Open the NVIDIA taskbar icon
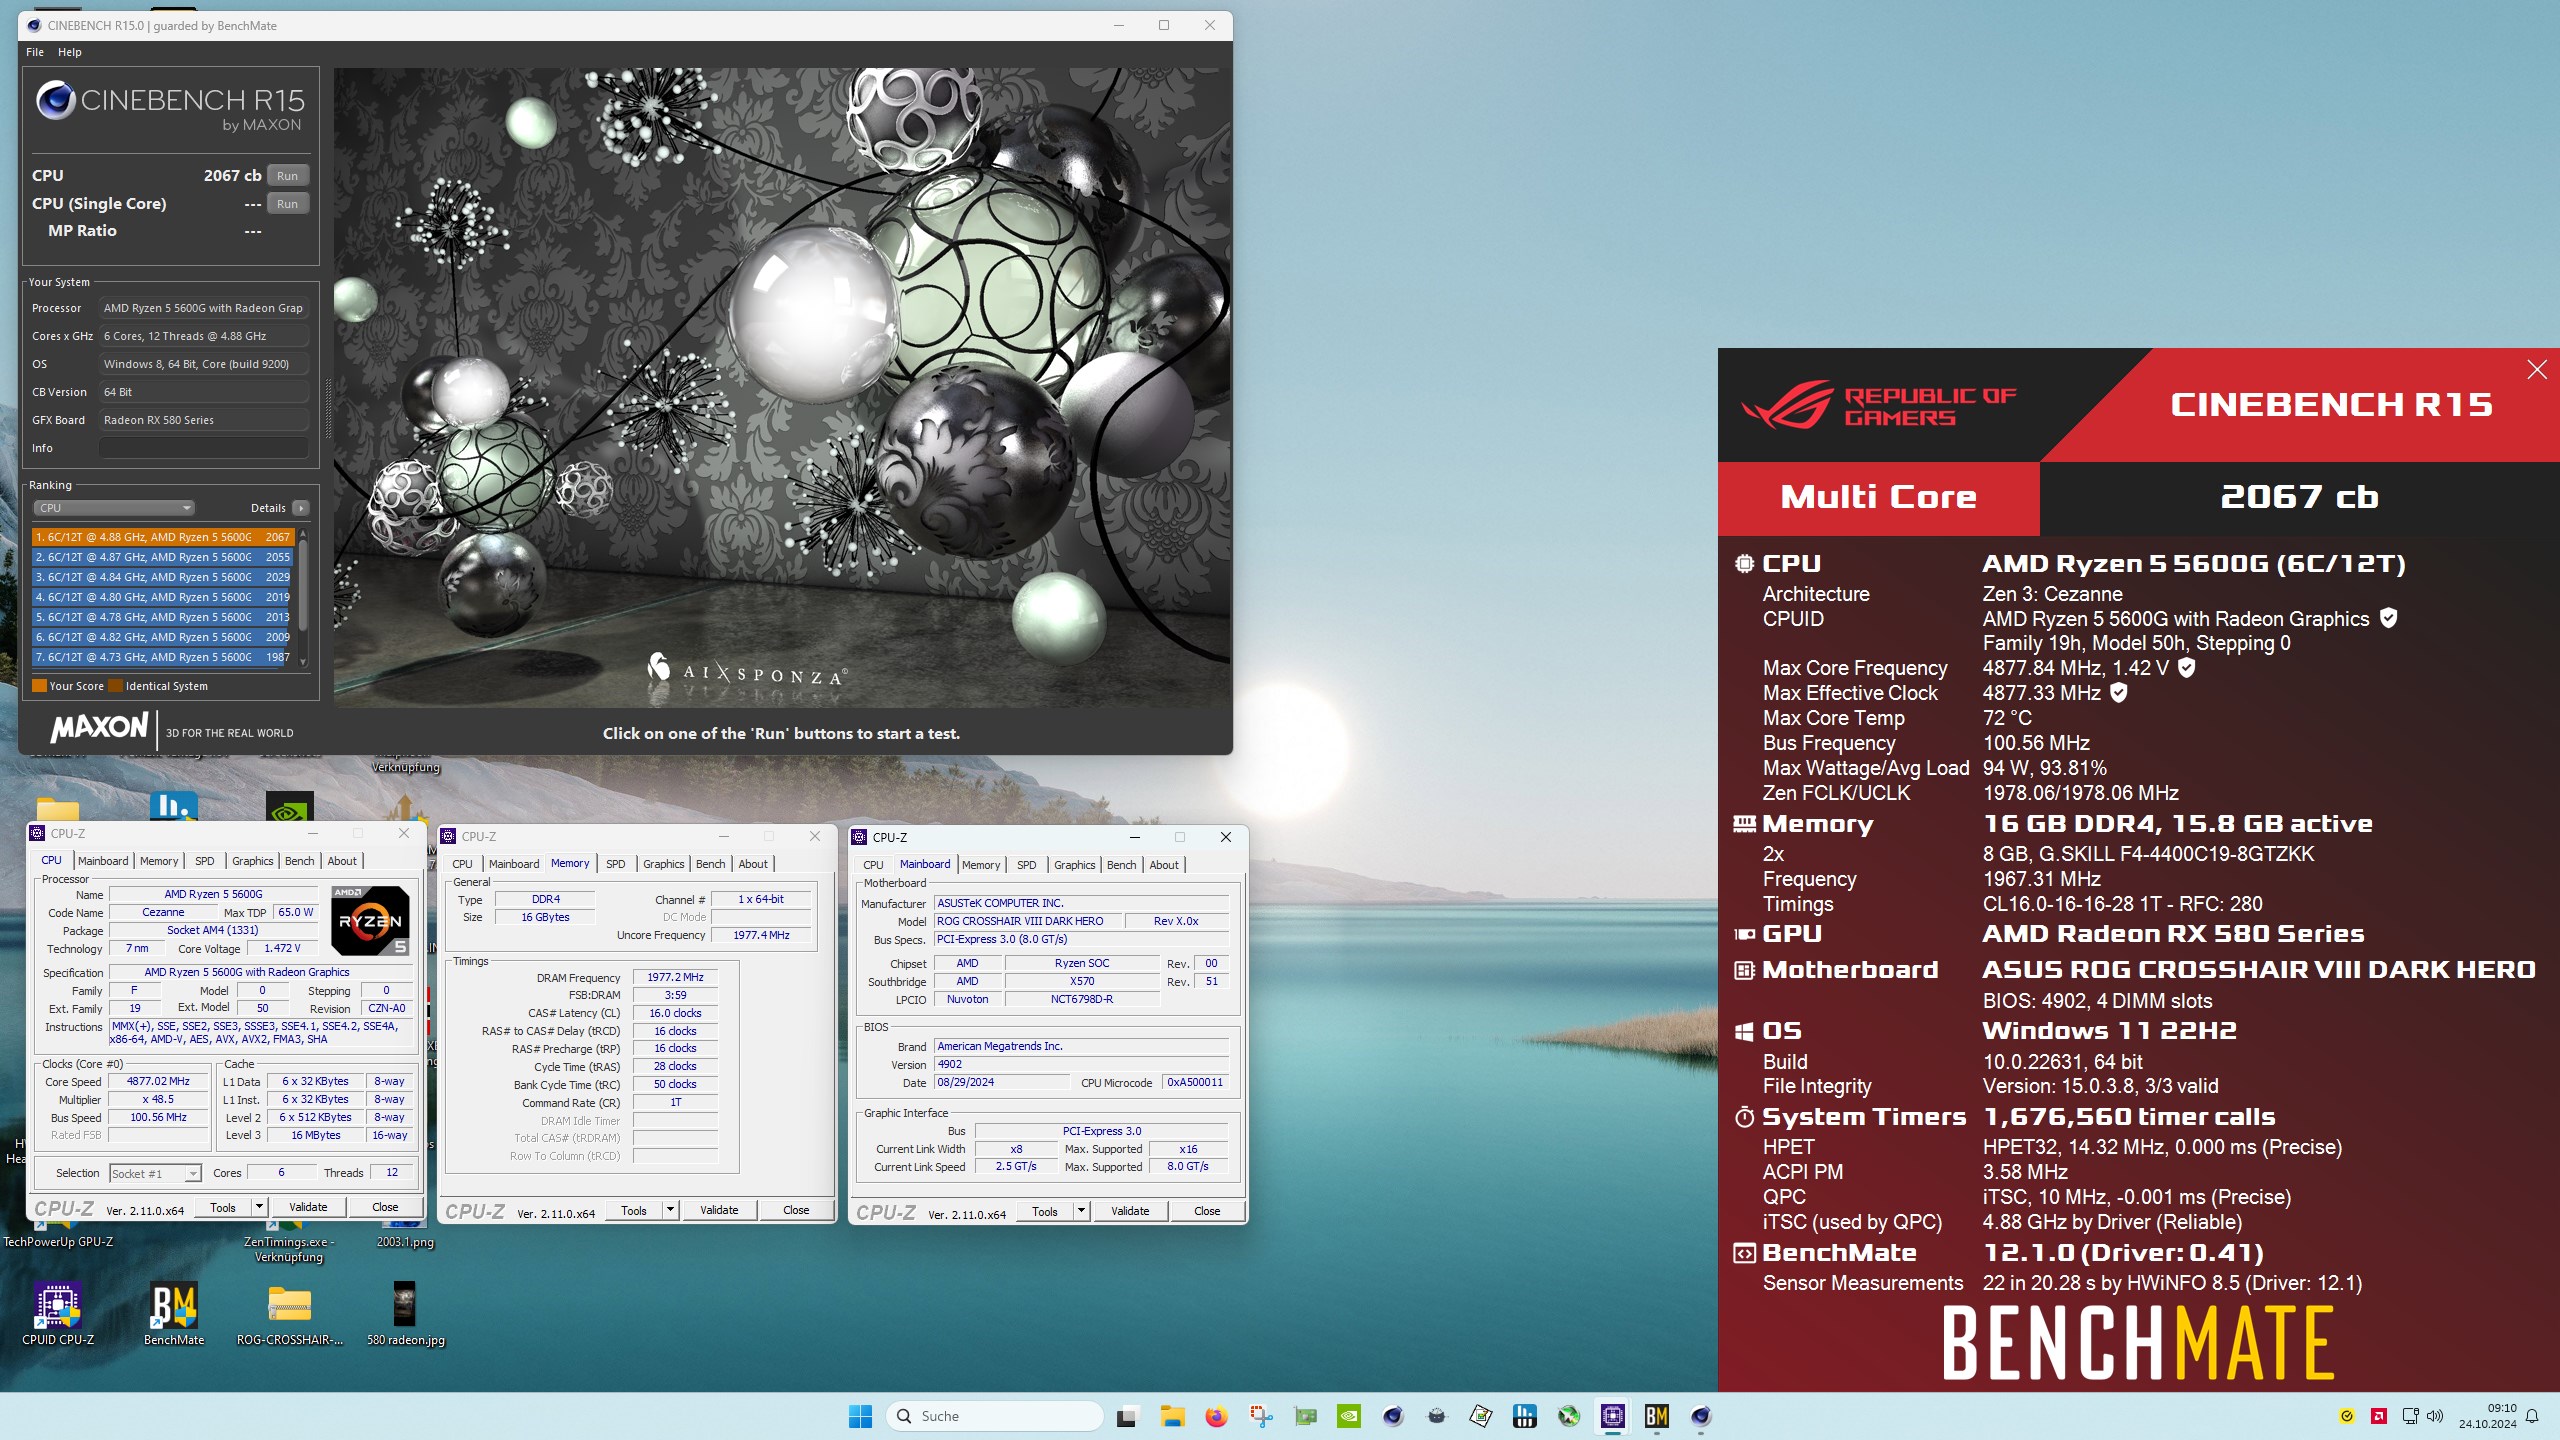 tap(1349, 1416)
